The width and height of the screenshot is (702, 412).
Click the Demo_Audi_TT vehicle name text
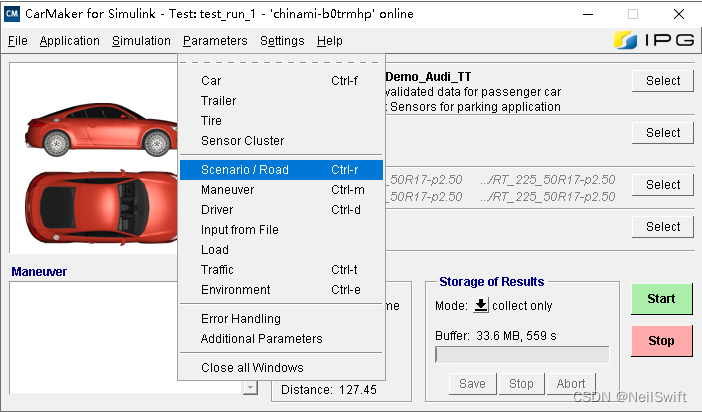tap(428, 77)
